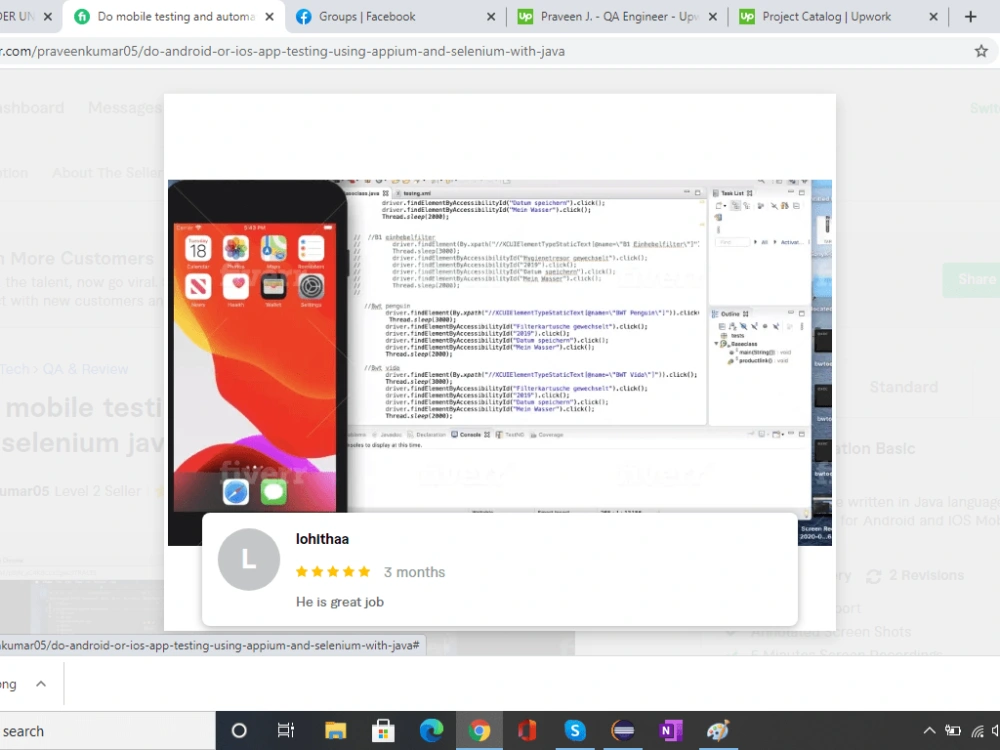
Task: Click the address bar URL
Action: 283,51
